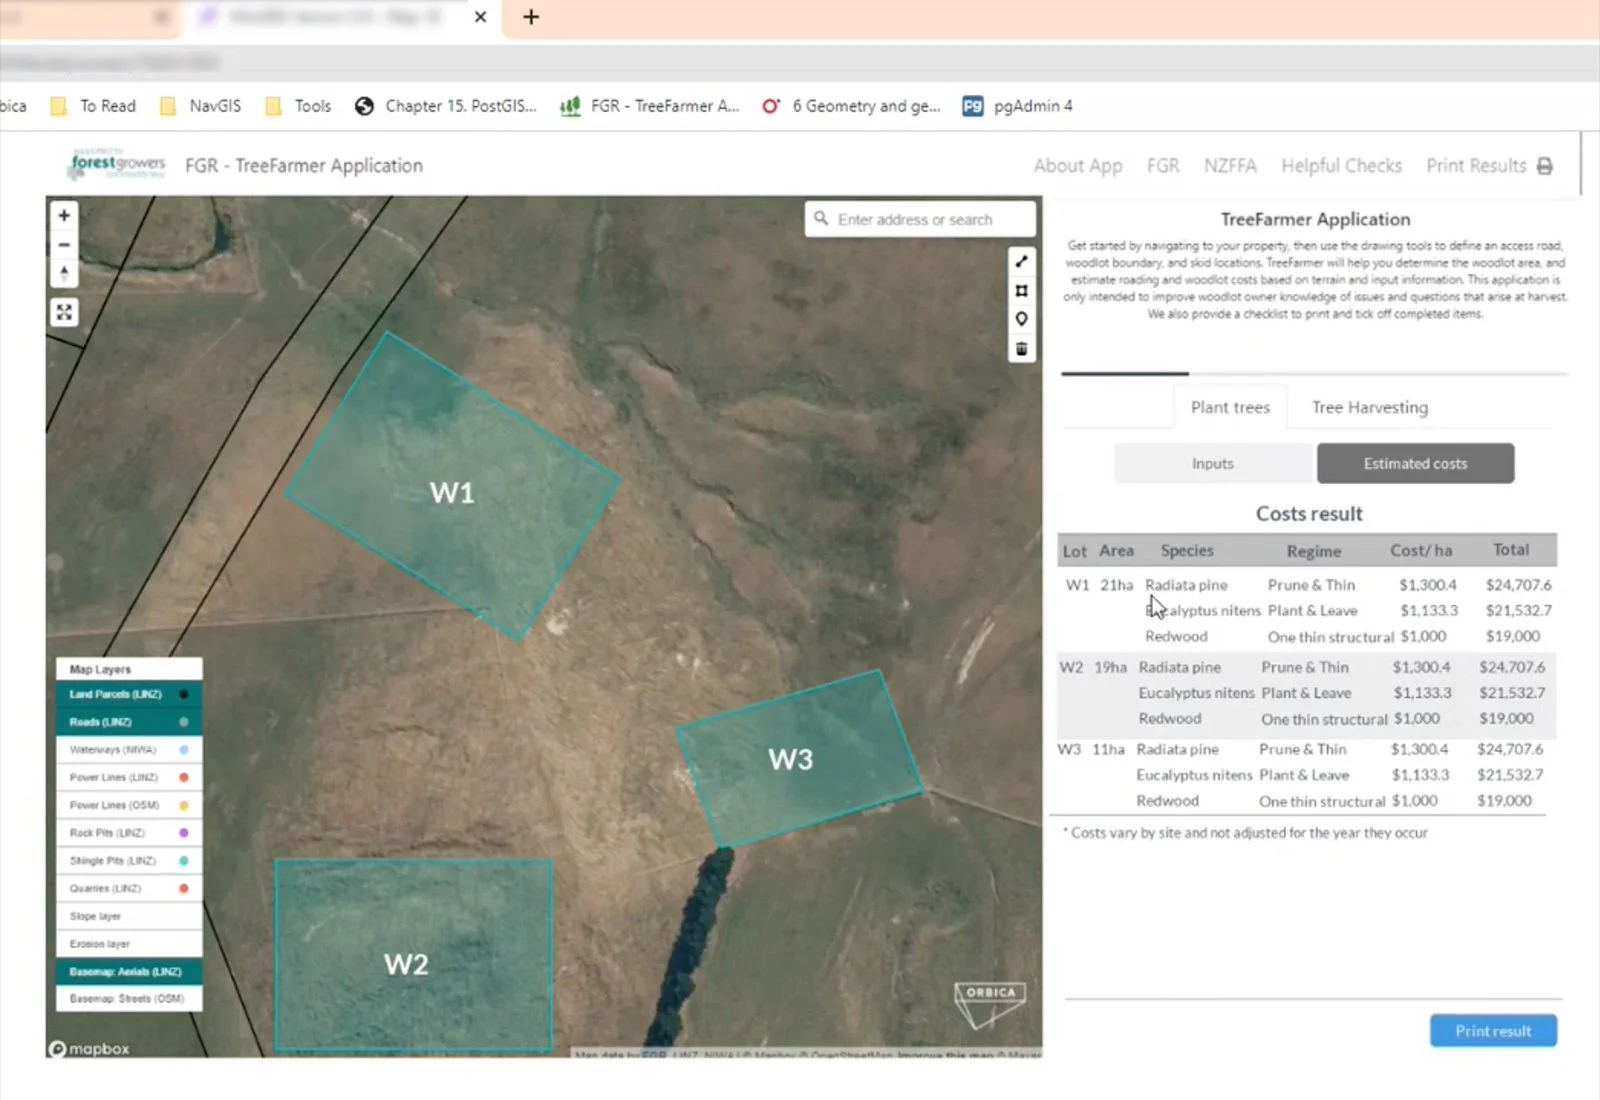1600x1100 pixels.
Task: Open the About App menu item
Action: point(1078,166)
